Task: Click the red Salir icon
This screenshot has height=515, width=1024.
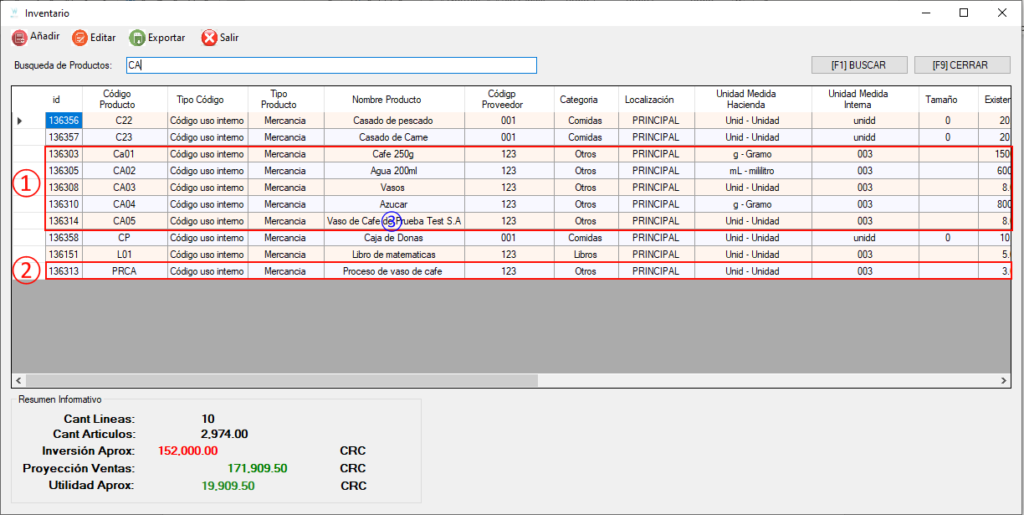Action: (209, 38)
